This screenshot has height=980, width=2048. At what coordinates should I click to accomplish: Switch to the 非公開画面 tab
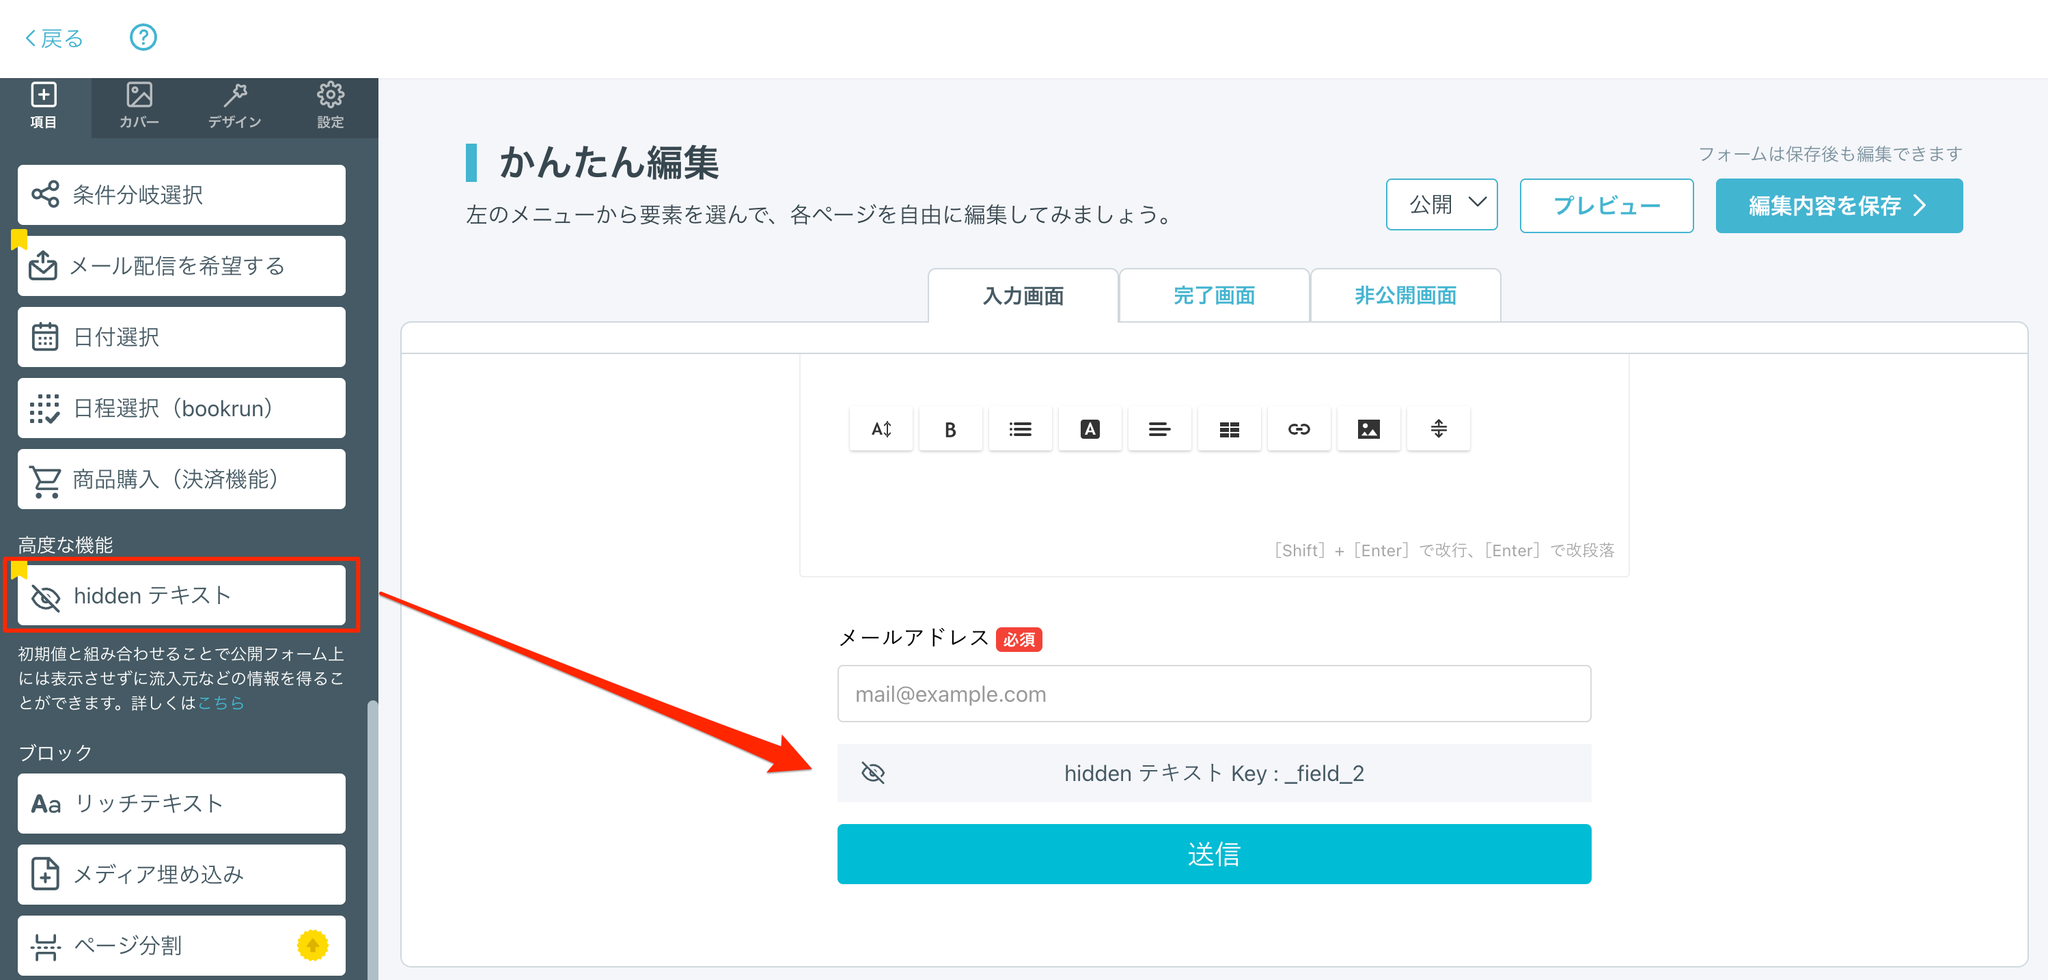1405,296
